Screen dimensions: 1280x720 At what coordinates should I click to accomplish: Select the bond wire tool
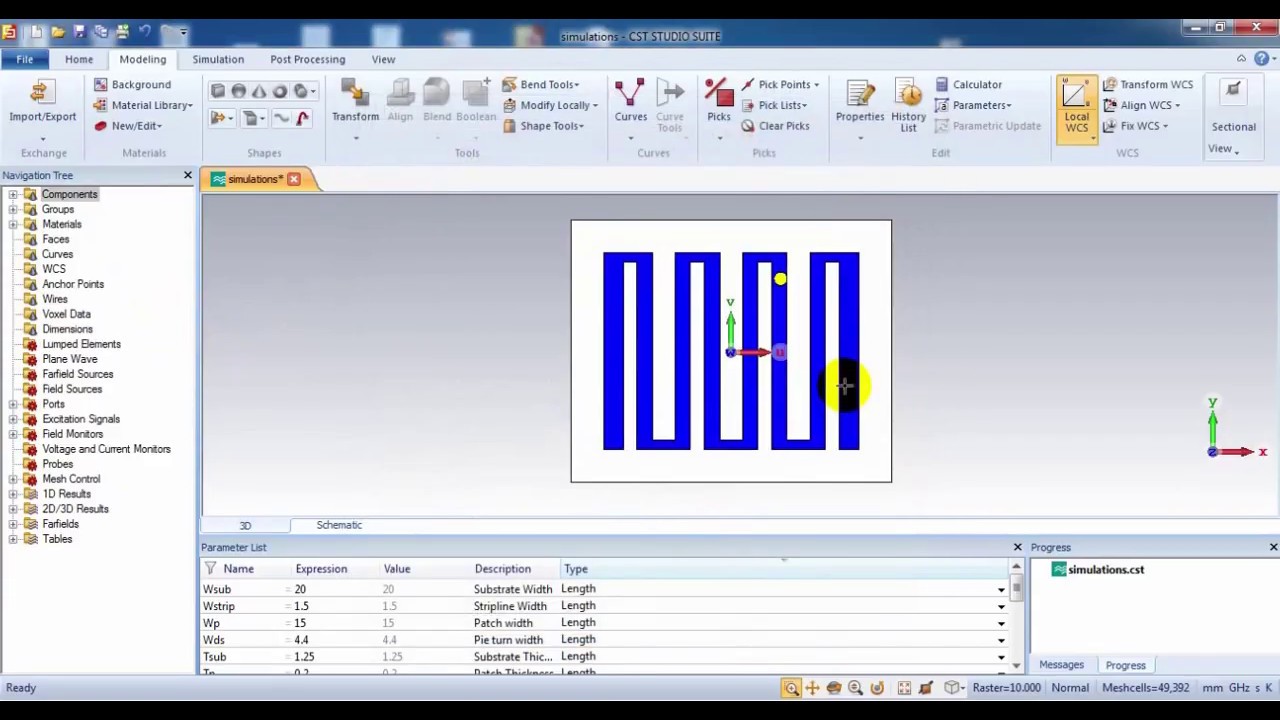click(x=302, y=118)
